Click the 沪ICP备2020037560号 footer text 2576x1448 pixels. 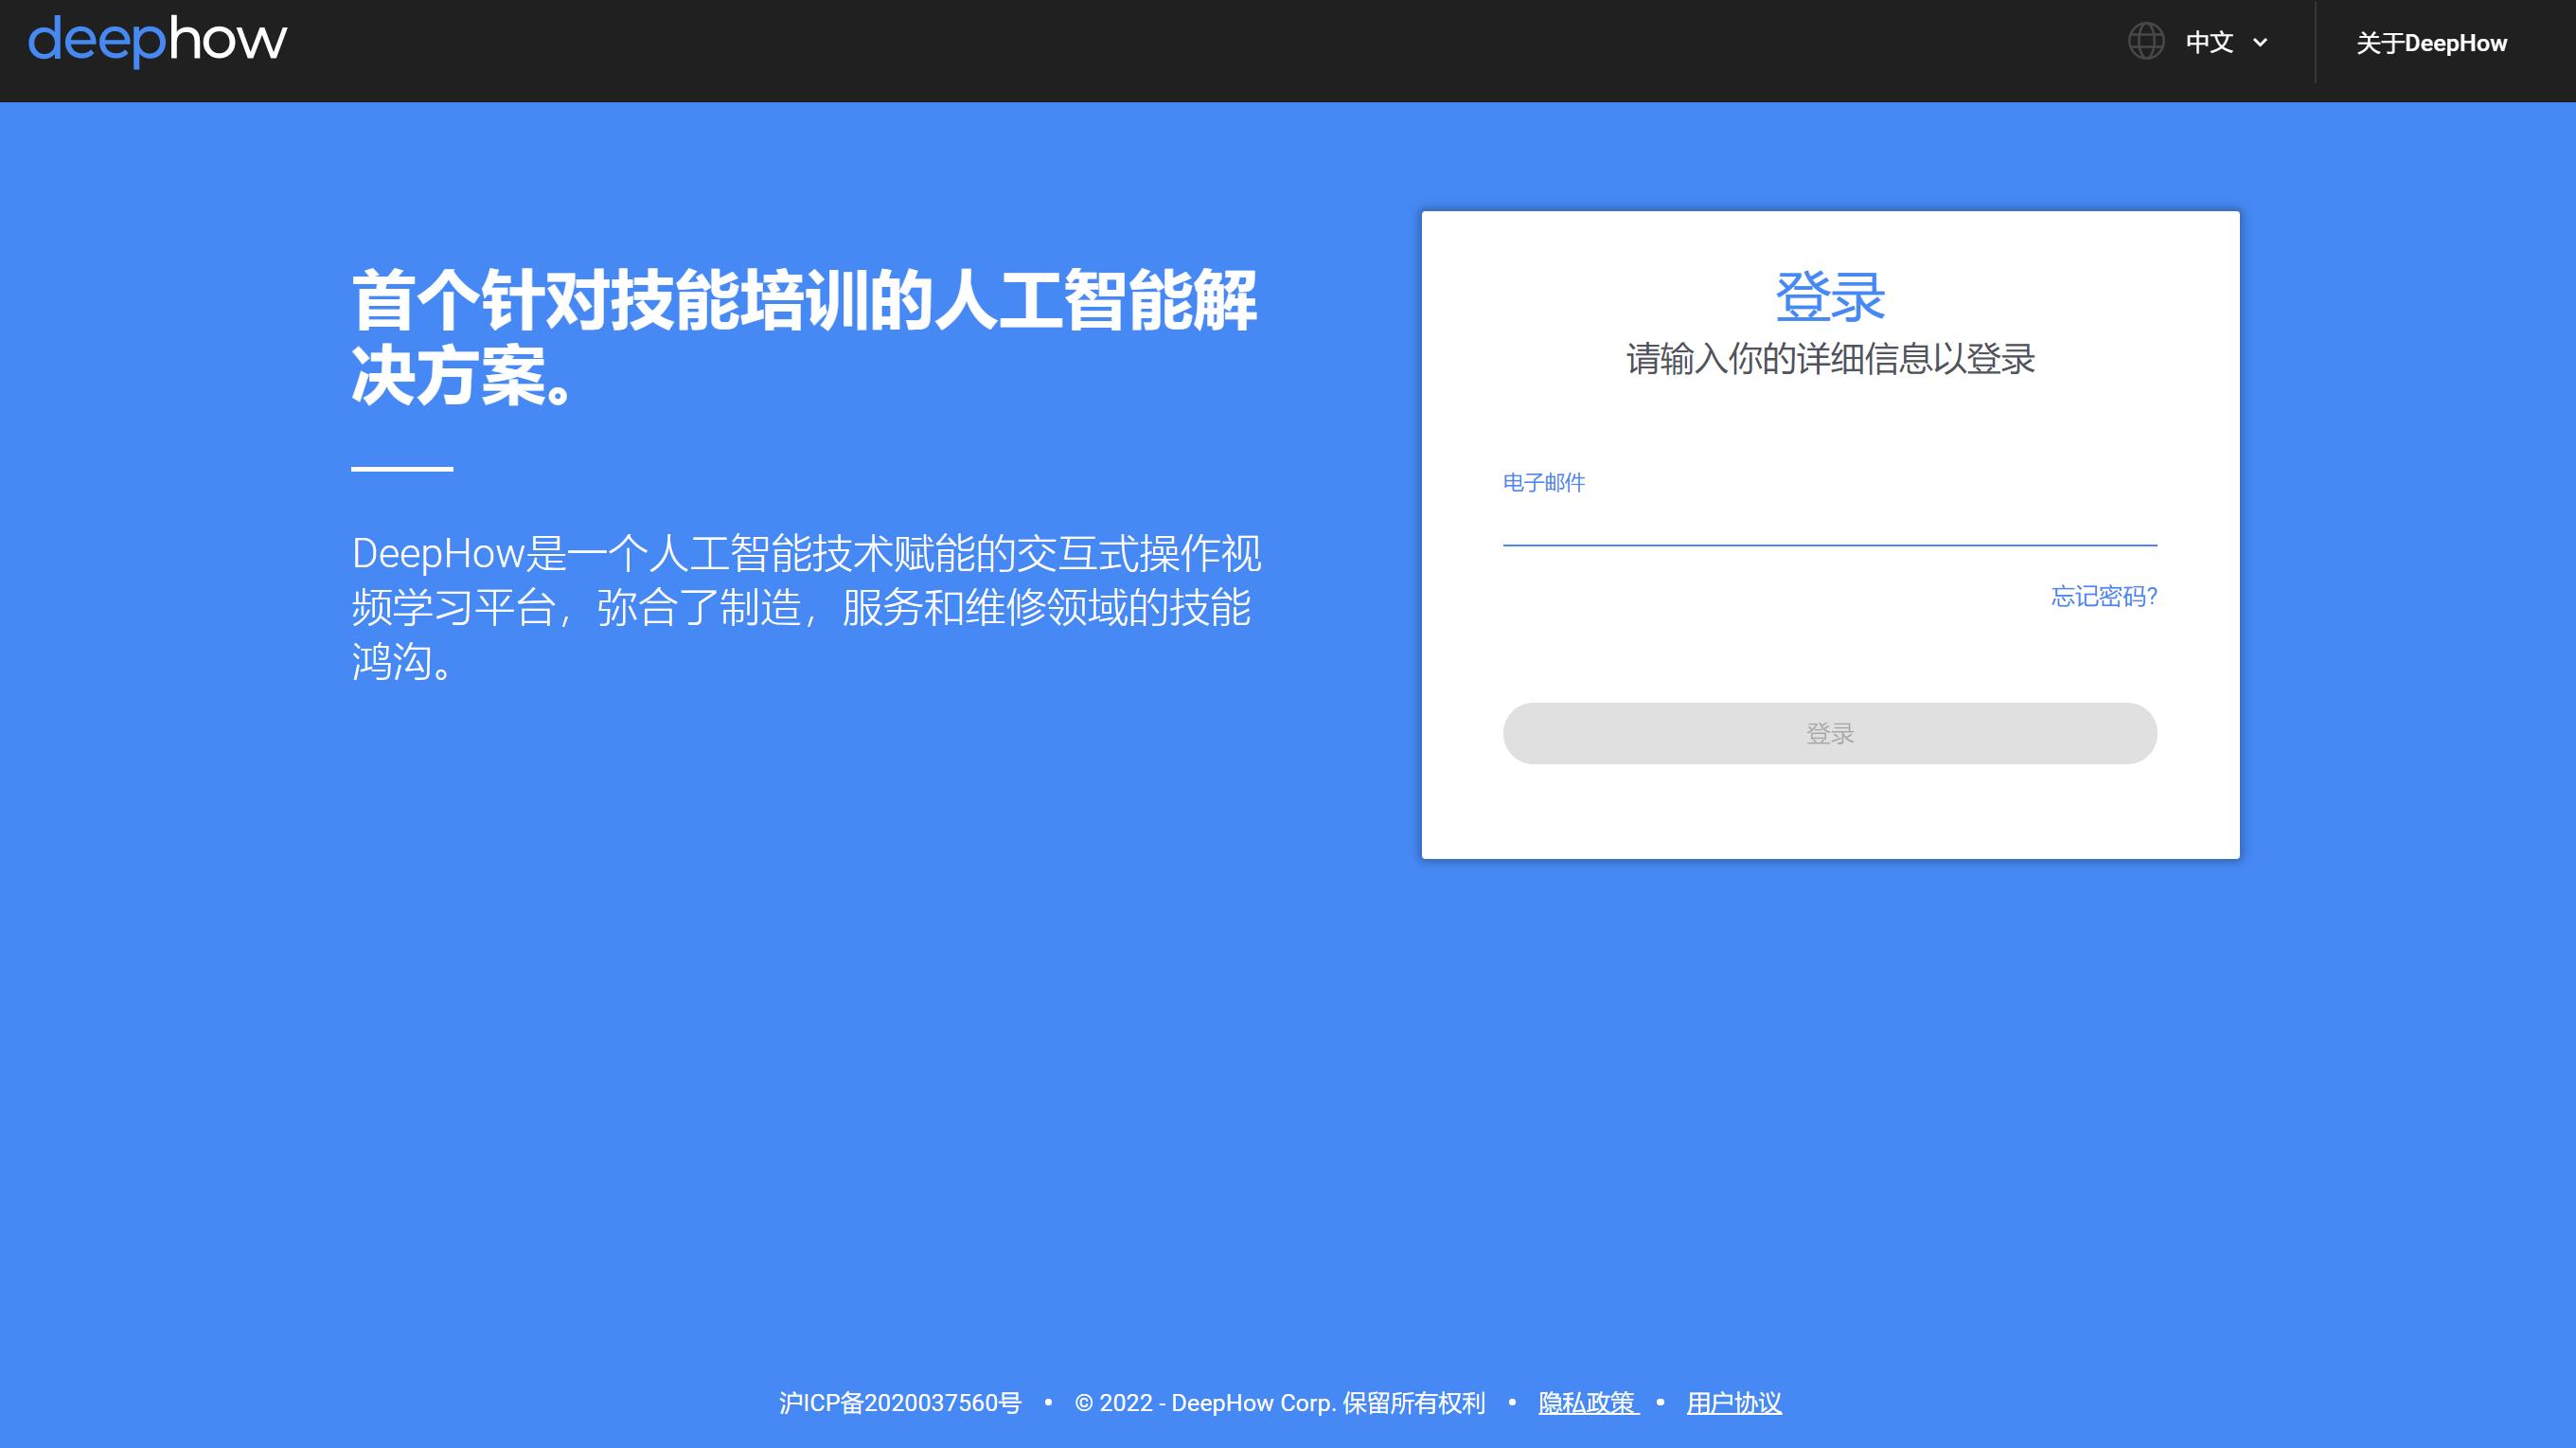(900, 1403)
